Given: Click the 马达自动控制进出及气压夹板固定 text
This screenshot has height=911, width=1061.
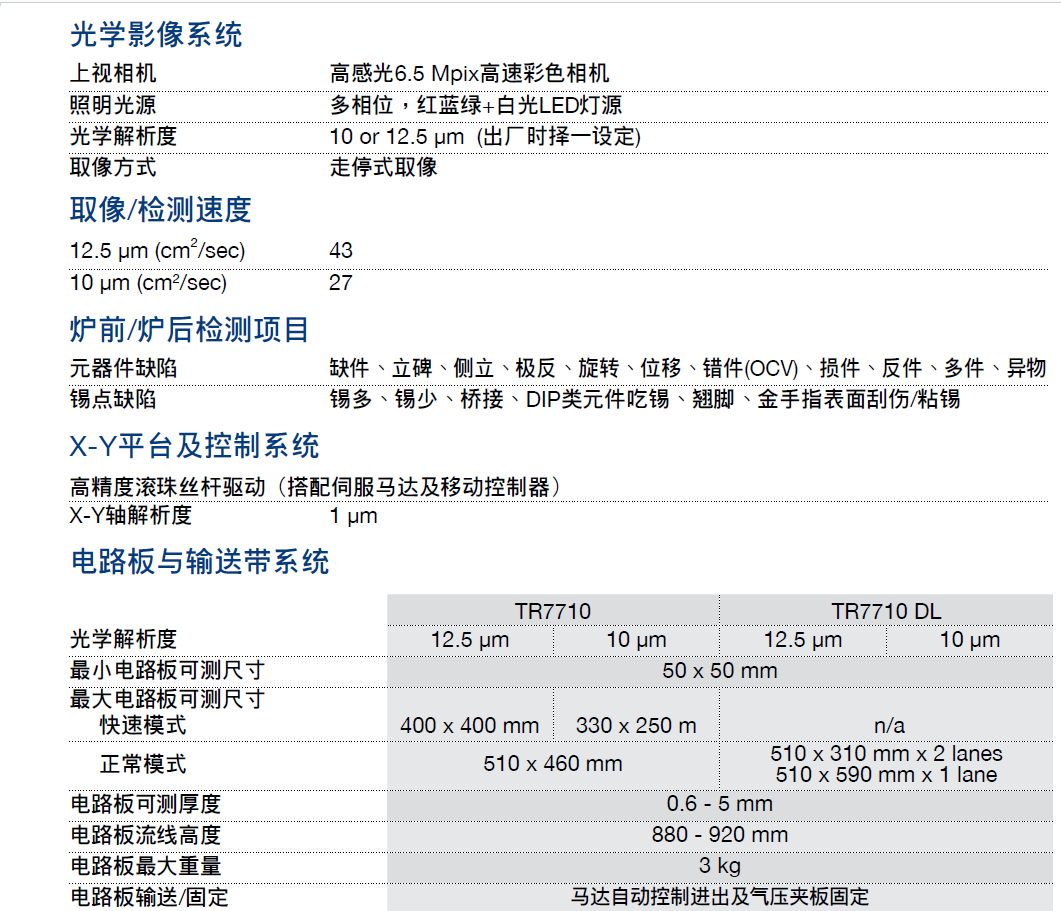Looking at the screenshot, I should [719, 896].
